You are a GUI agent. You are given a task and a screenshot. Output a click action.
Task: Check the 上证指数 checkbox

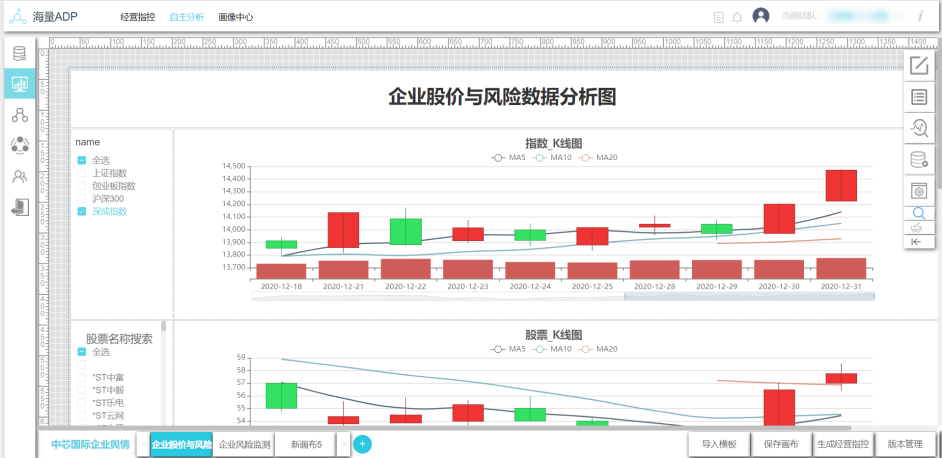pyautogui.click(x=82, y=173)
